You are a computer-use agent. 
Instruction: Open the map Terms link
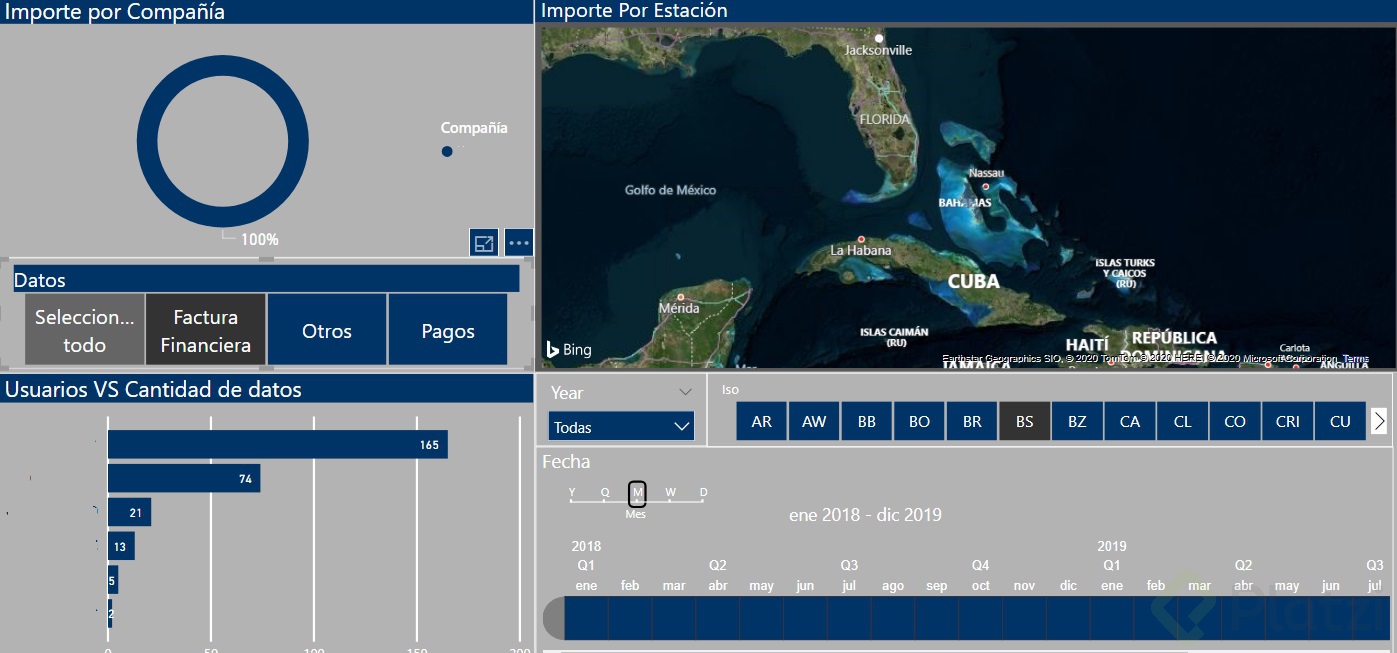click(x=1355, y=358)
